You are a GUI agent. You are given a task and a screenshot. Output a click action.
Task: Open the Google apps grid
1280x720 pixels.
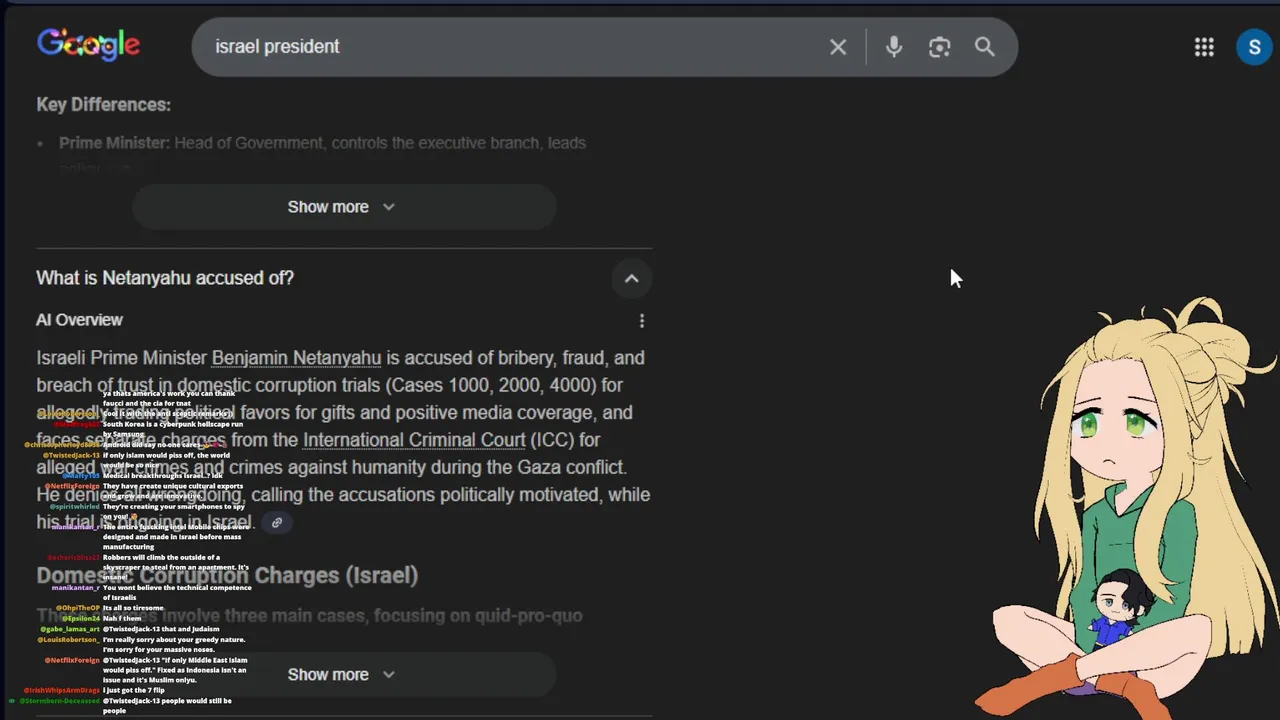click(x=1204, y=47)
